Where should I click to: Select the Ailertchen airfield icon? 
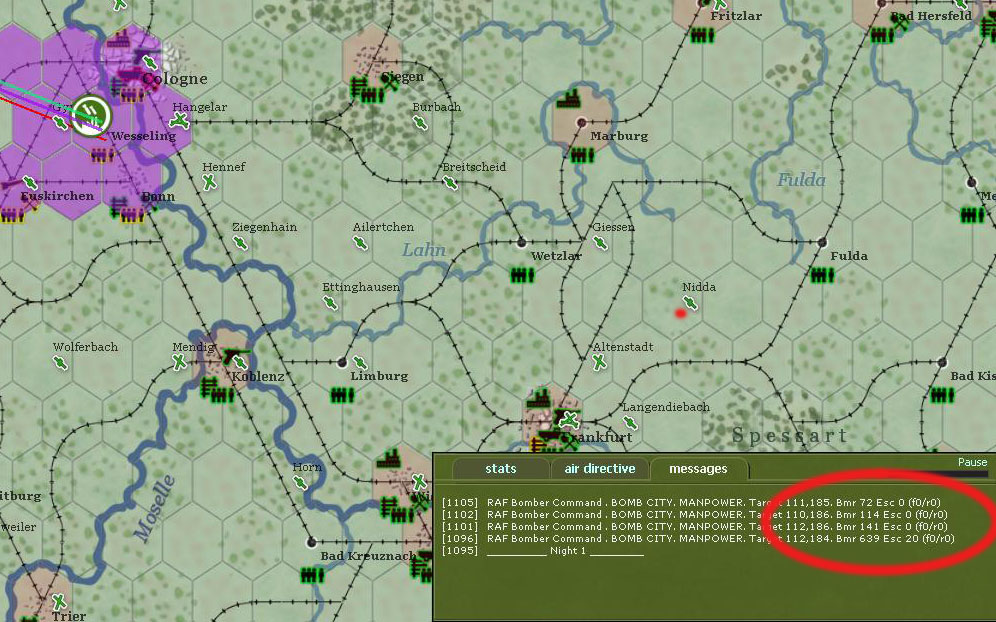tap(360, 242)
